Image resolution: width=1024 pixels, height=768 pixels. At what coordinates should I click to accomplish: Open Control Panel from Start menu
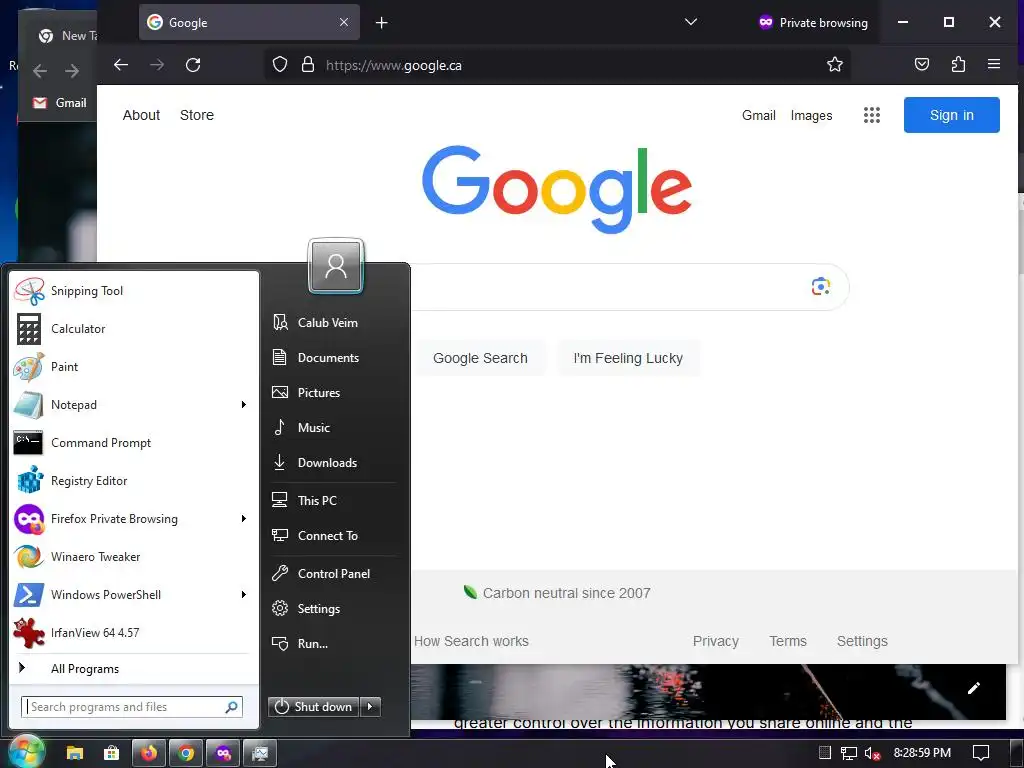coord(334,573)
